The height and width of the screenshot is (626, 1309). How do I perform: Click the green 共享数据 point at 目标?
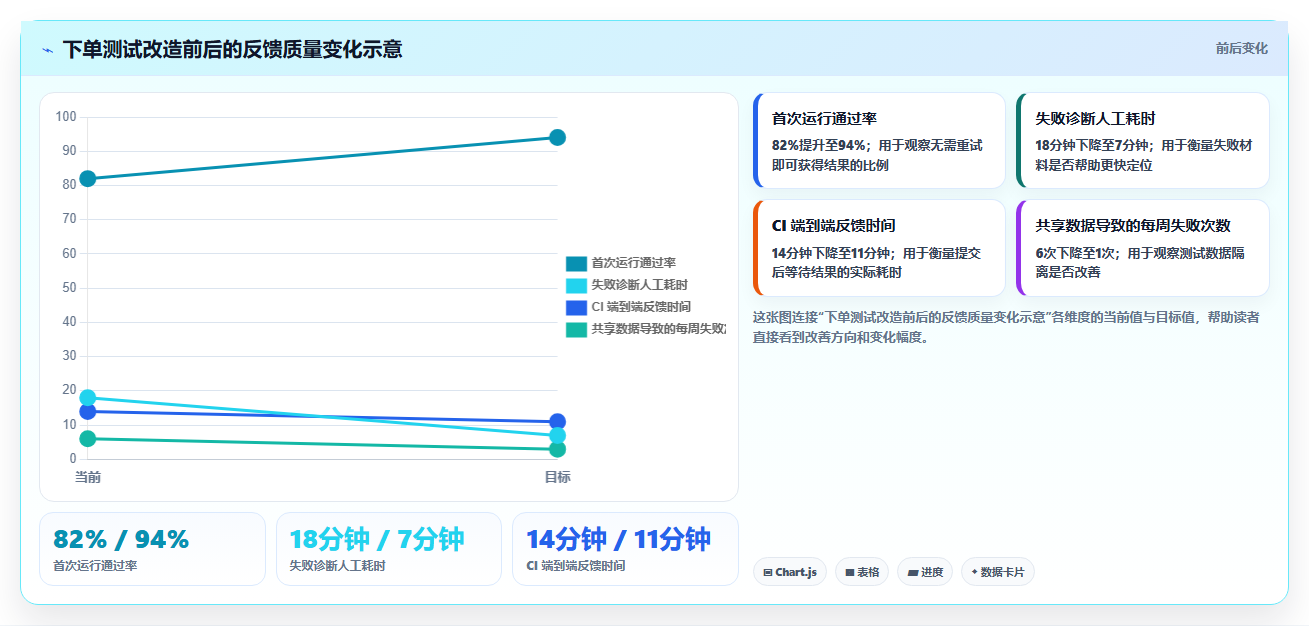[x=557, y=449]
